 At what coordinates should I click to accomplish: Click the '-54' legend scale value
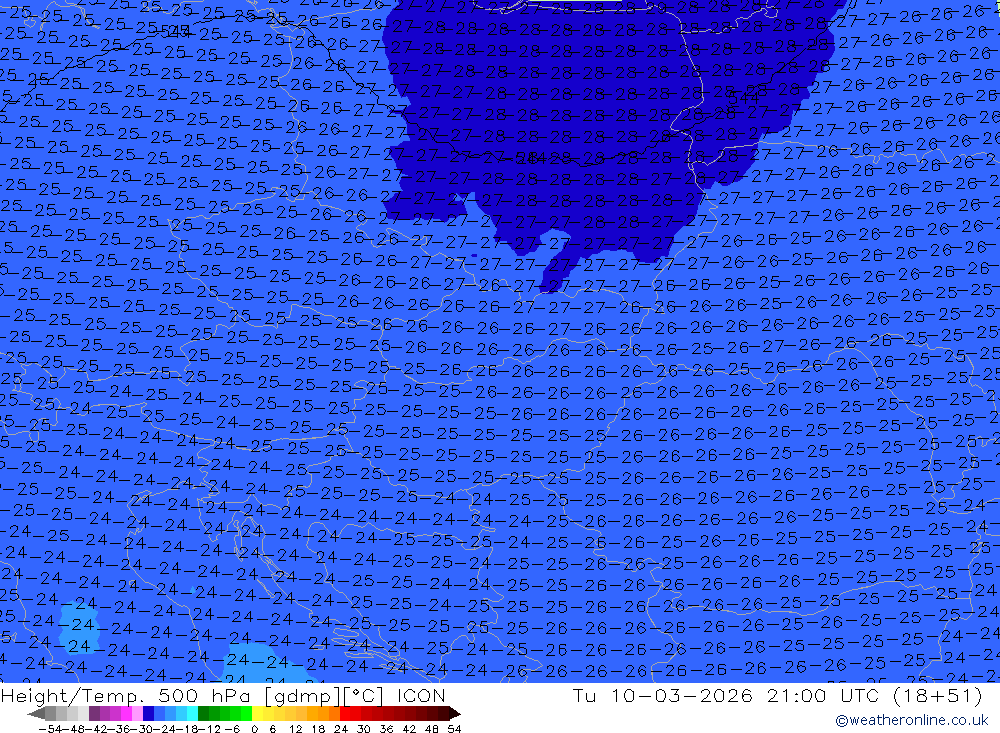tap(51, 729)
